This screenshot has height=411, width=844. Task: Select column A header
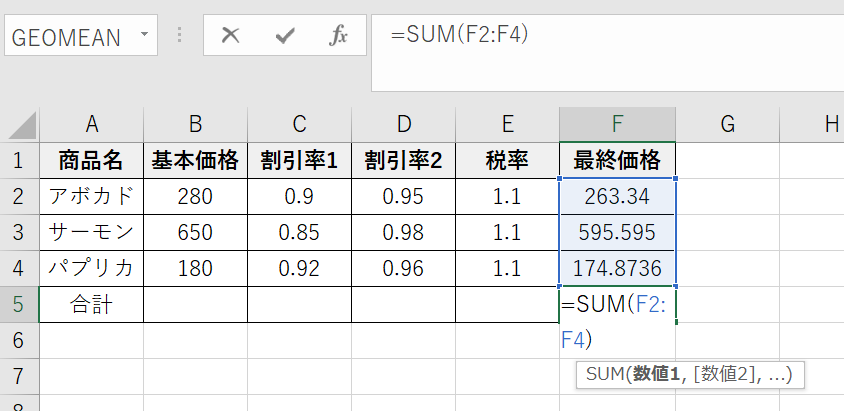pyautogui.click(x=91, y=124)
